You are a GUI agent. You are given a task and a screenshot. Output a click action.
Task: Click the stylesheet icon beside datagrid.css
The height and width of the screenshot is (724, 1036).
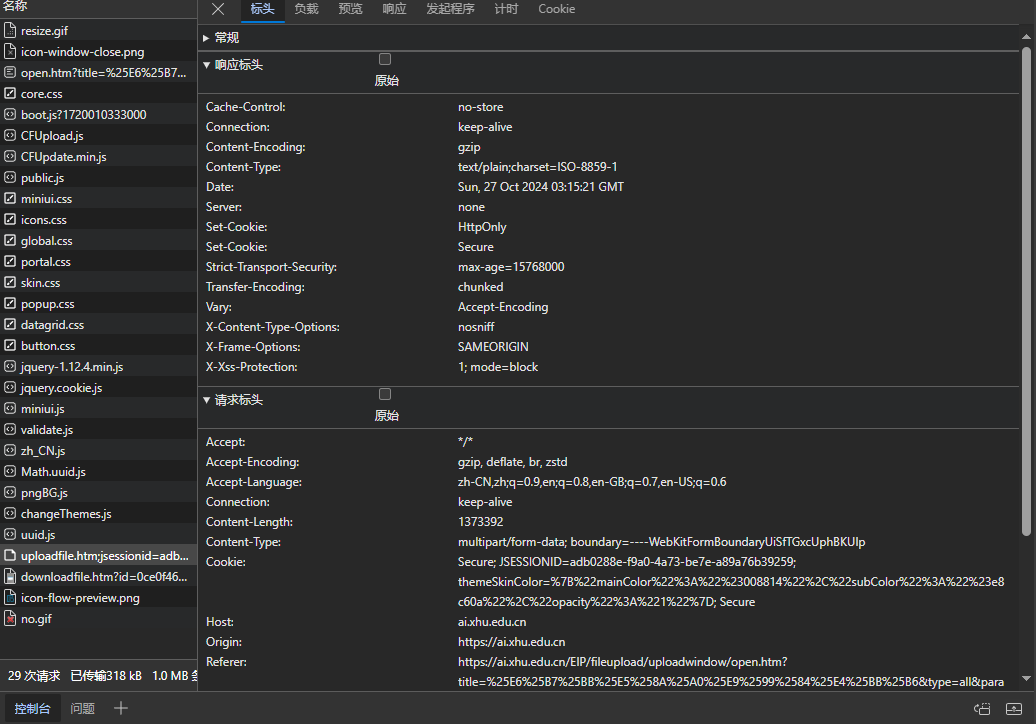coord(10,324)
